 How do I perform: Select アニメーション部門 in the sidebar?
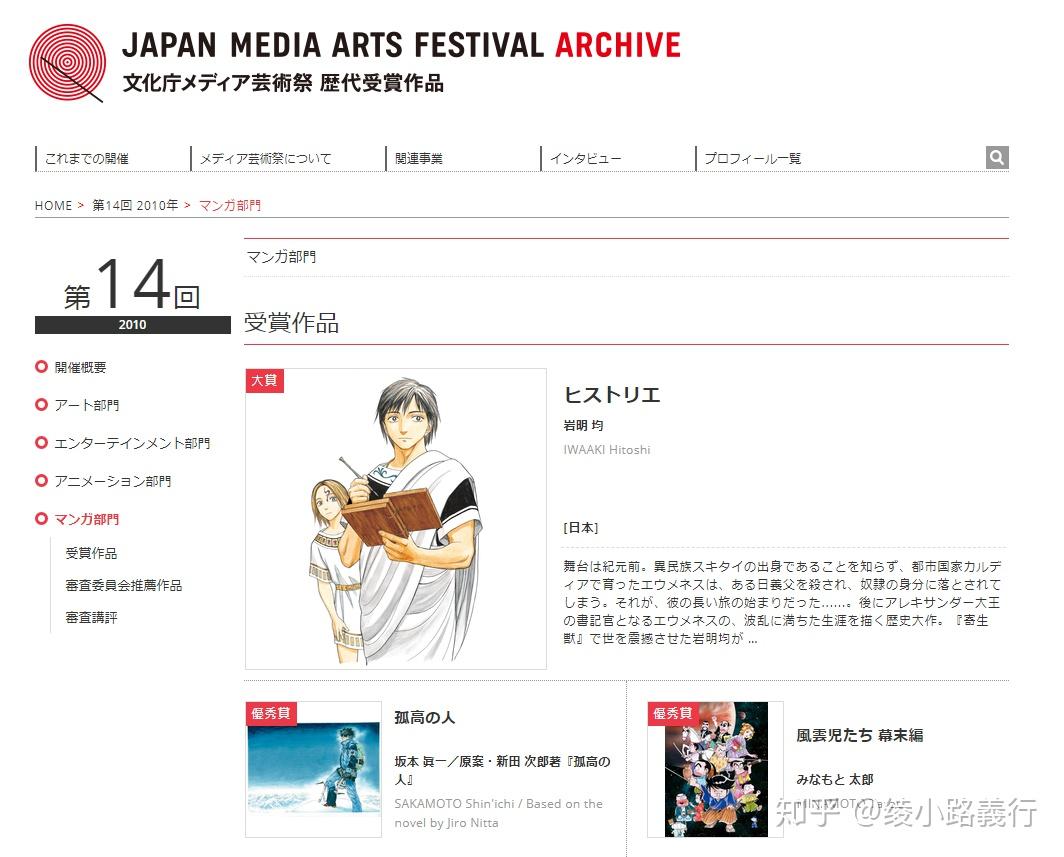click(113, 481)
